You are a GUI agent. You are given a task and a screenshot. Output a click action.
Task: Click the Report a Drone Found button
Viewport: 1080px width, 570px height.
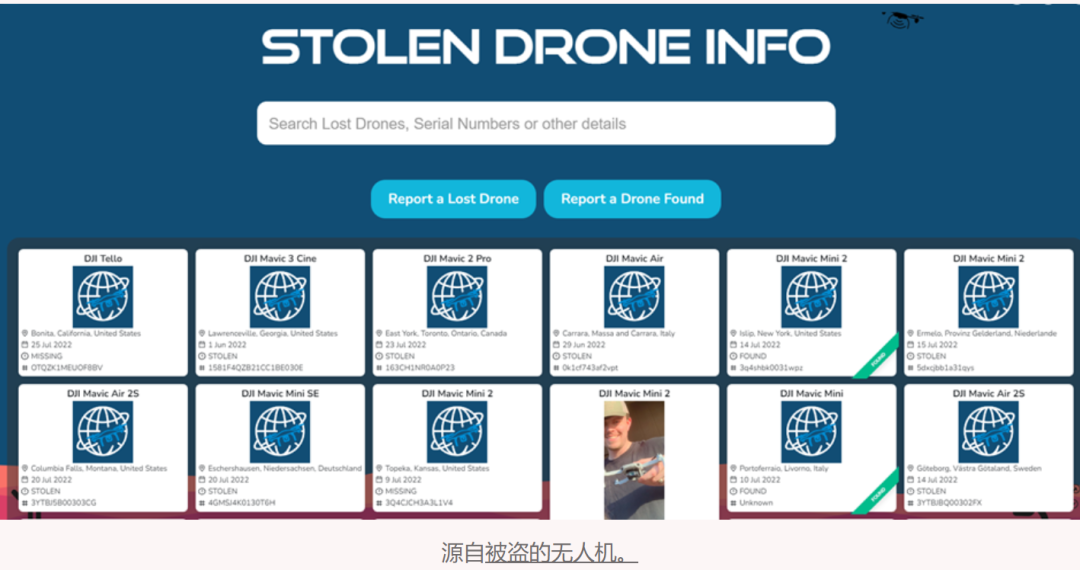click(x=632, y=199)
